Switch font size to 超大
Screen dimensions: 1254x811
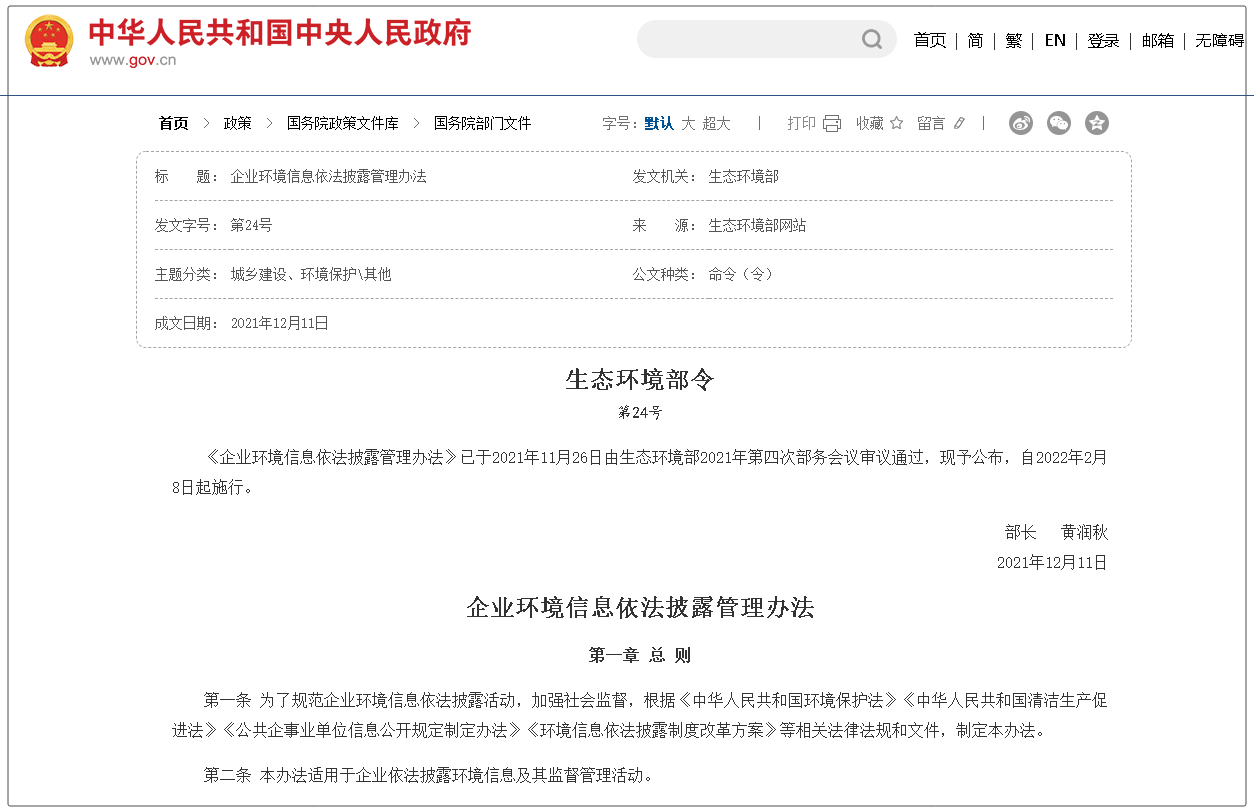click(716, 123)
